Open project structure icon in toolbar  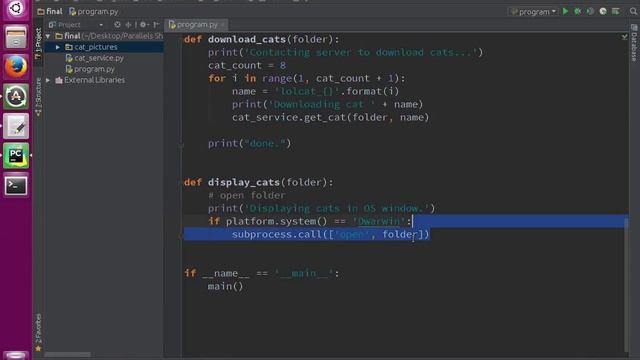pyautogui.click(x=616, y=11)
